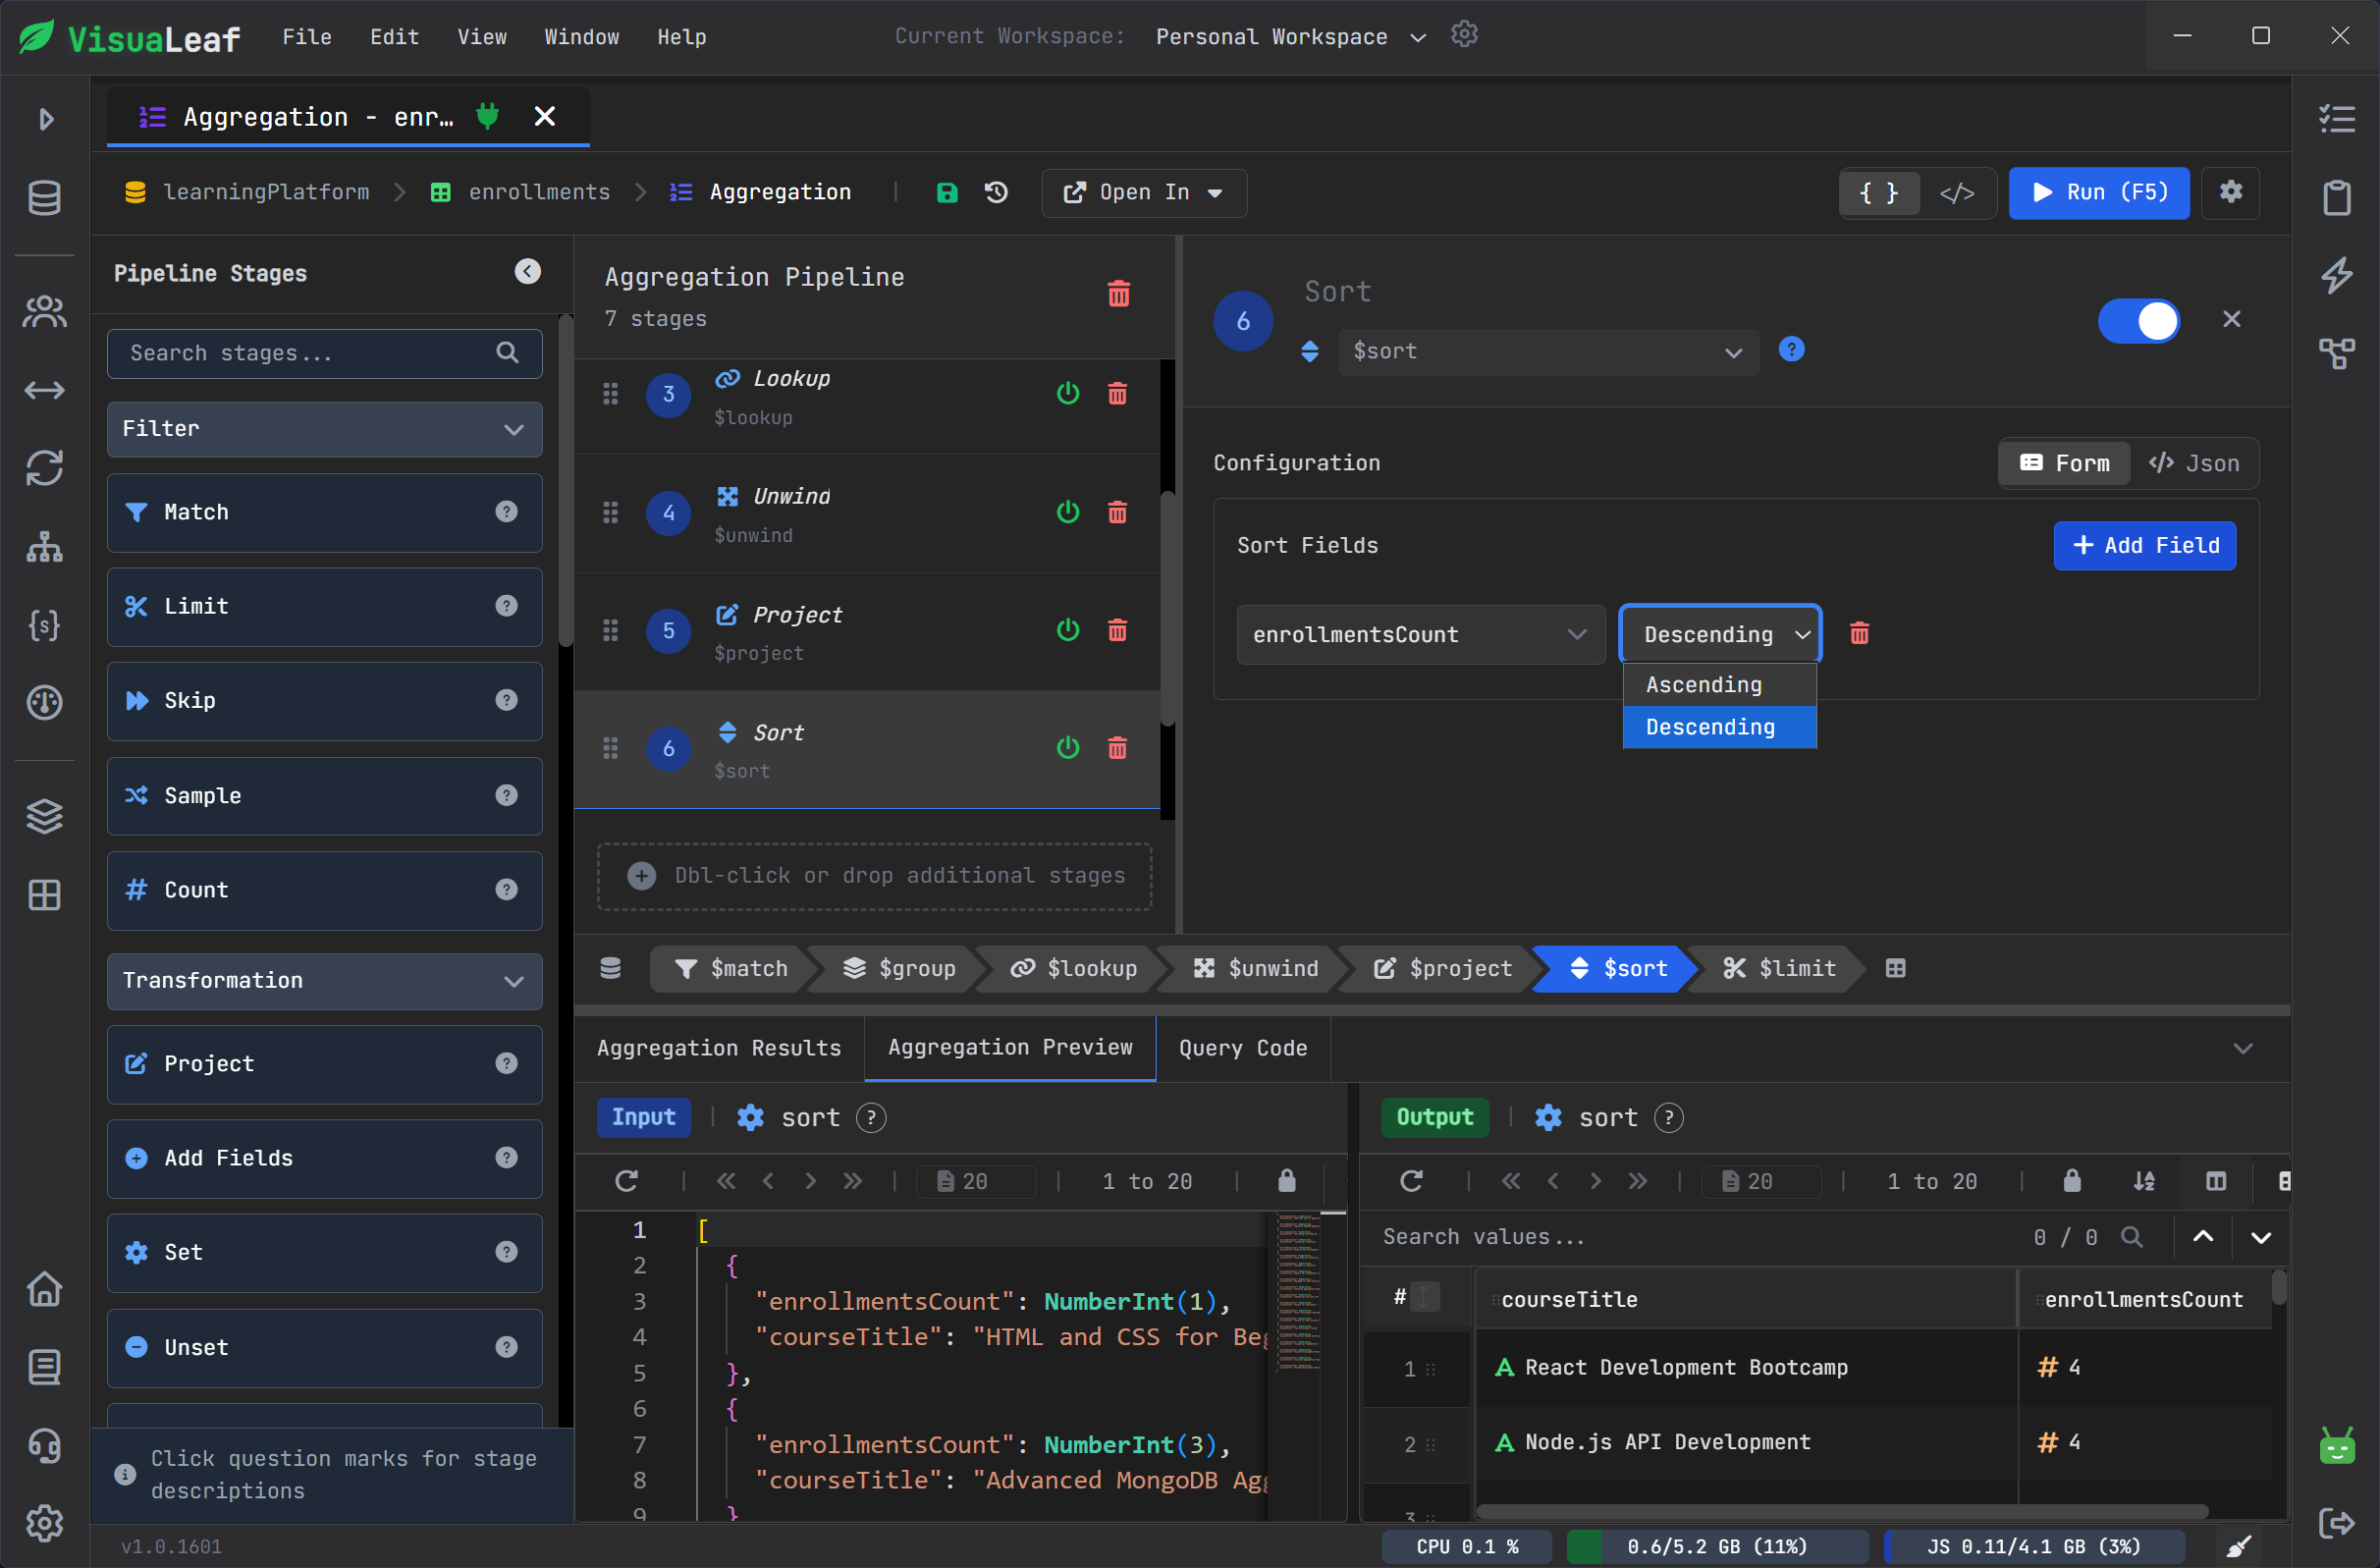The width and height of the screenshot is (2380, 1568).
Task: Switch to Aggregation Results tab
Action: [719, 1048]
